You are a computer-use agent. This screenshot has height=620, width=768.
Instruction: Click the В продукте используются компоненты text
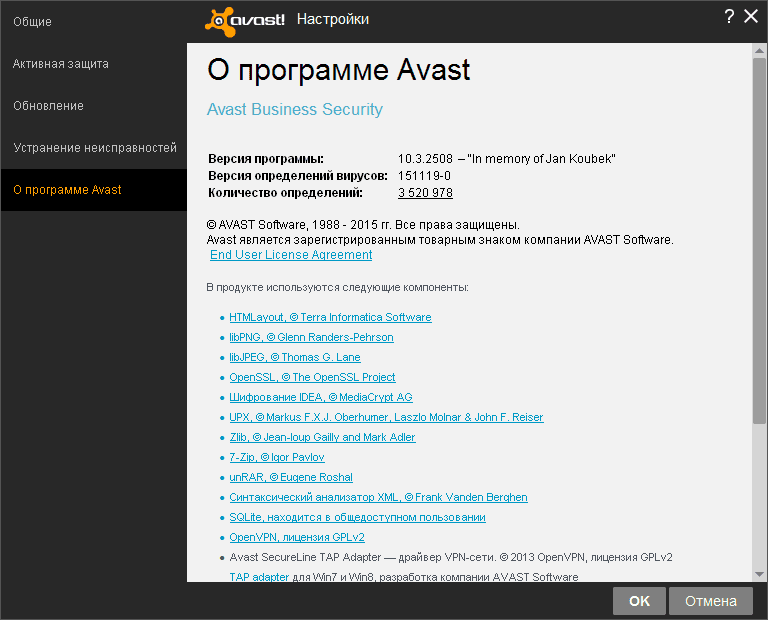click(x=337, y=287)
